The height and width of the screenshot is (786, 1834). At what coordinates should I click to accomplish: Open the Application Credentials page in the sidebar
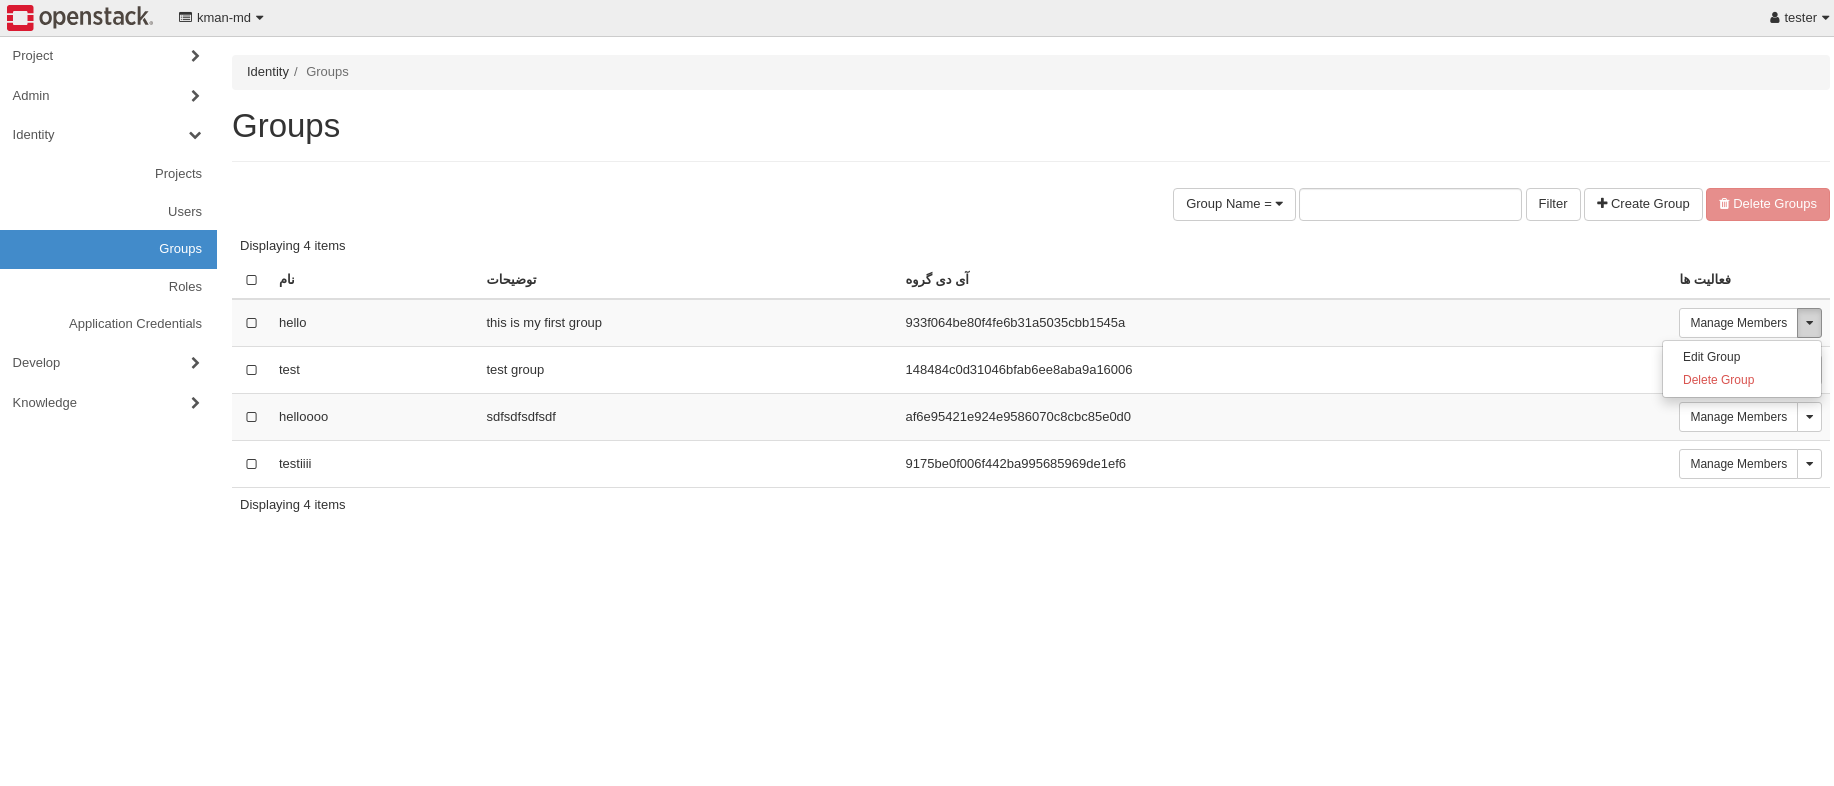[135, 324]
